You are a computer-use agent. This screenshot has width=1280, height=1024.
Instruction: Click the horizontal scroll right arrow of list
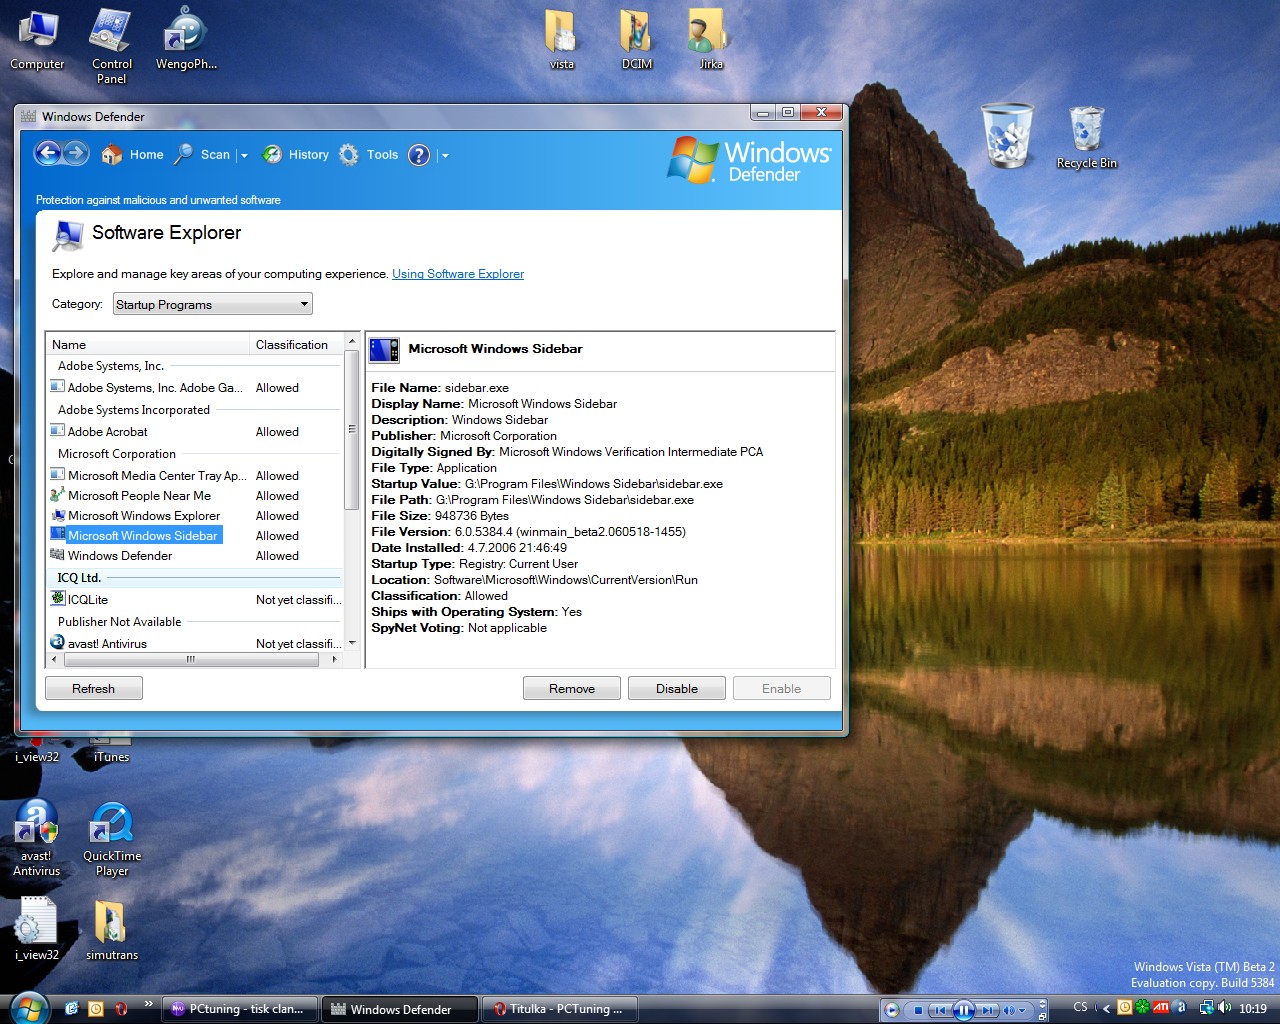pyautogui.click(x=334, y=660)
